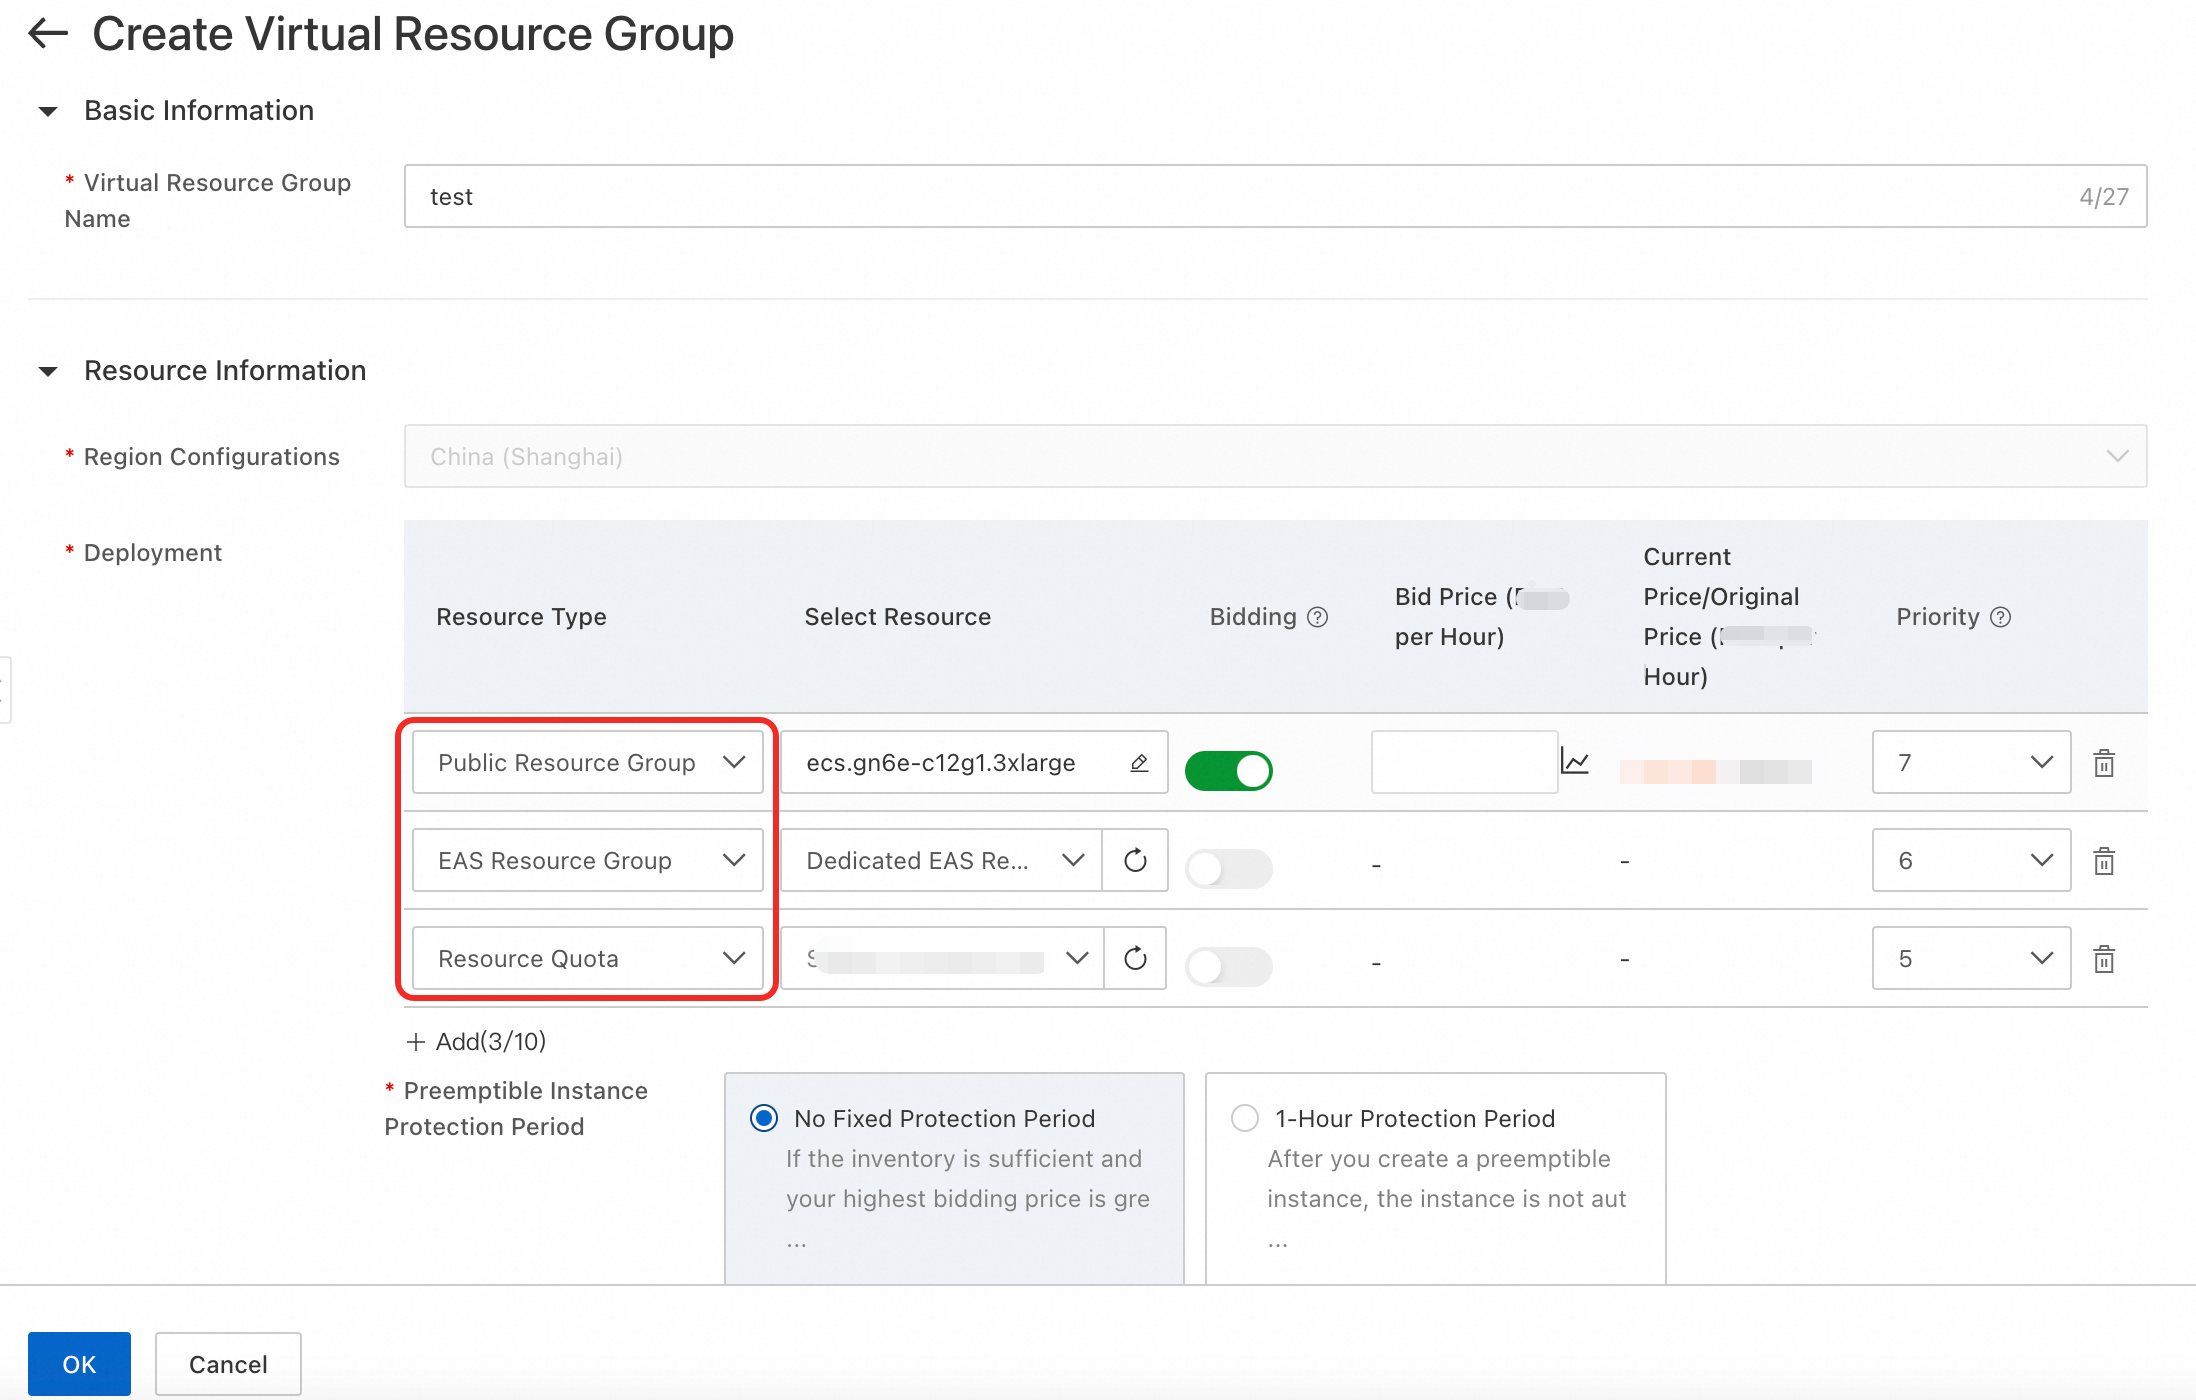Delete the EAS Resource Group row
Screen dimensions: 2196x1400
(2104, 861)
